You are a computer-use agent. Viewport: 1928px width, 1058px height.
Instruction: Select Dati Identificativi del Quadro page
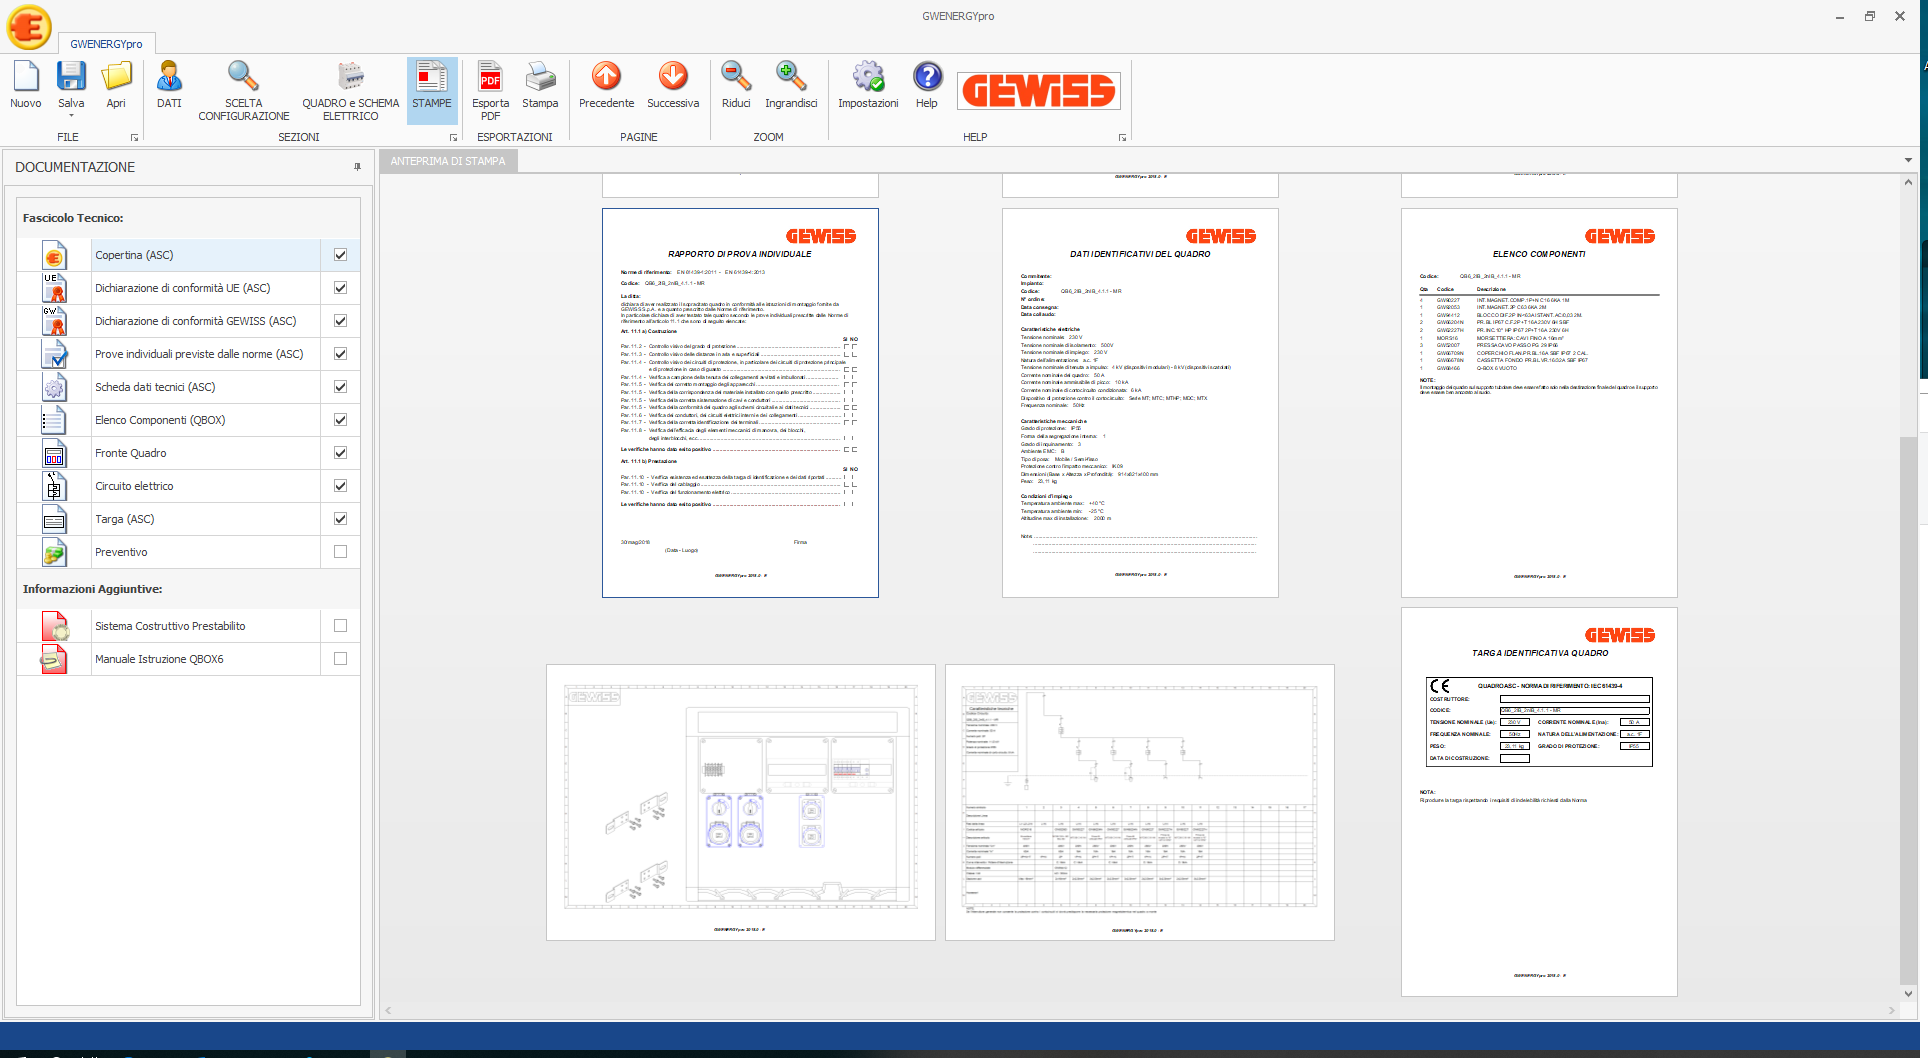[1140, 403]
